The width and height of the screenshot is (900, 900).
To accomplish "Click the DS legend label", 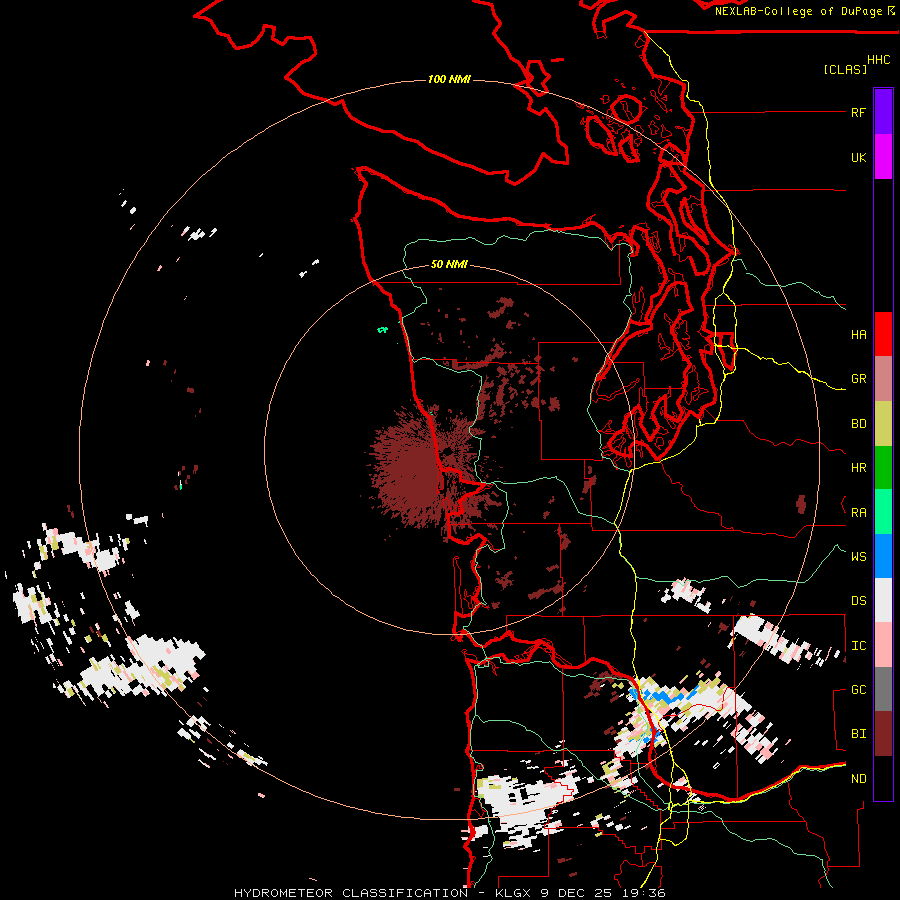I will [858, 601].
